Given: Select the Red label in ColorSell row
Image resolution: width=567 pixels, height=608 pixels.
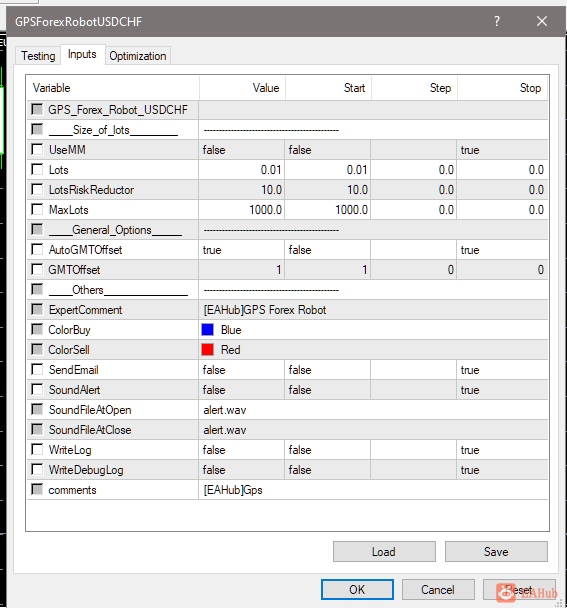Looking at the screenshot, I should click(x=231, y=350).
